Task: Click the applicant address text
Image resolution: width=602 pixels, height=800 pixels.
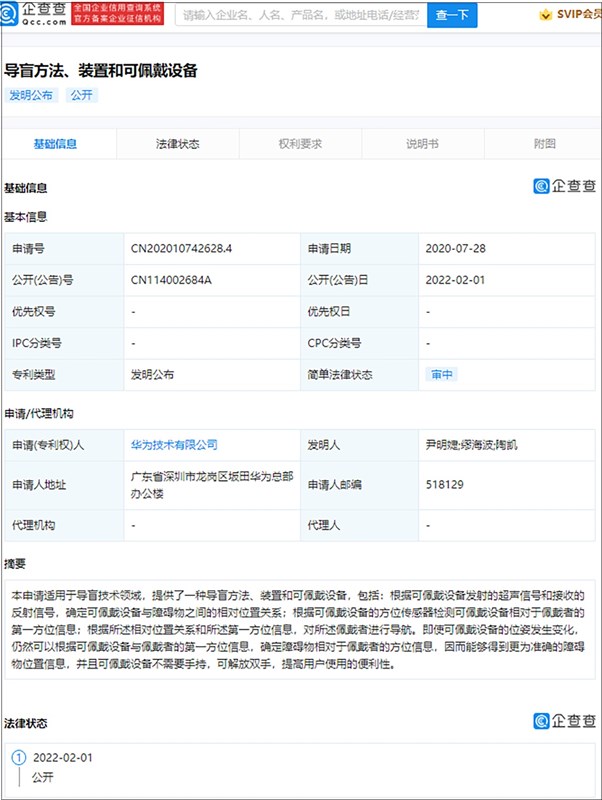Action: click(x=212, y=485)
